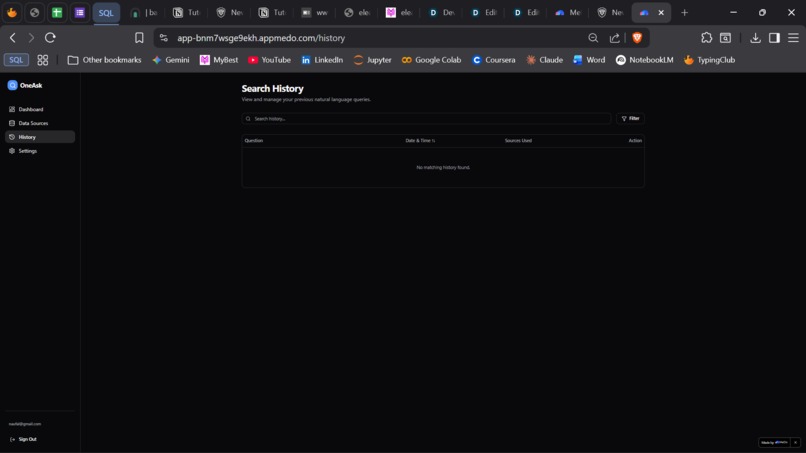
Task: Open LinkedIn bookmark
Action: pos(322,60)
